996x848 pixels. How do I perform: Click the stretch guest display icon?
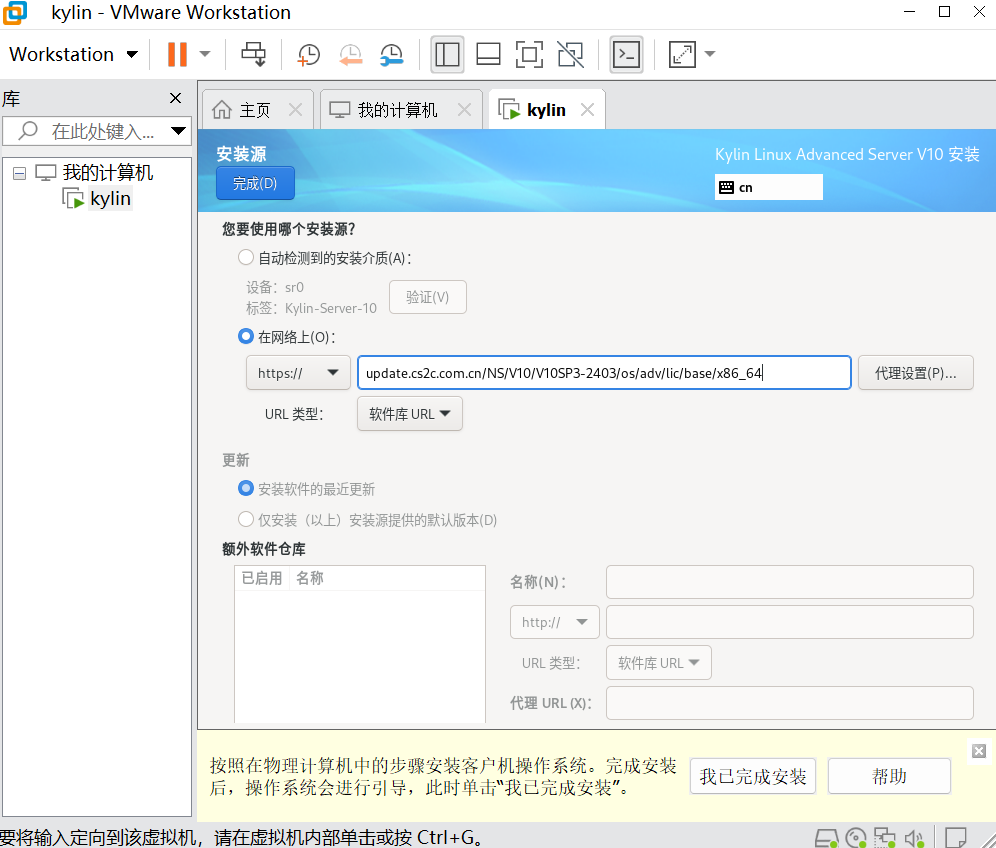(x=682, y=55)
